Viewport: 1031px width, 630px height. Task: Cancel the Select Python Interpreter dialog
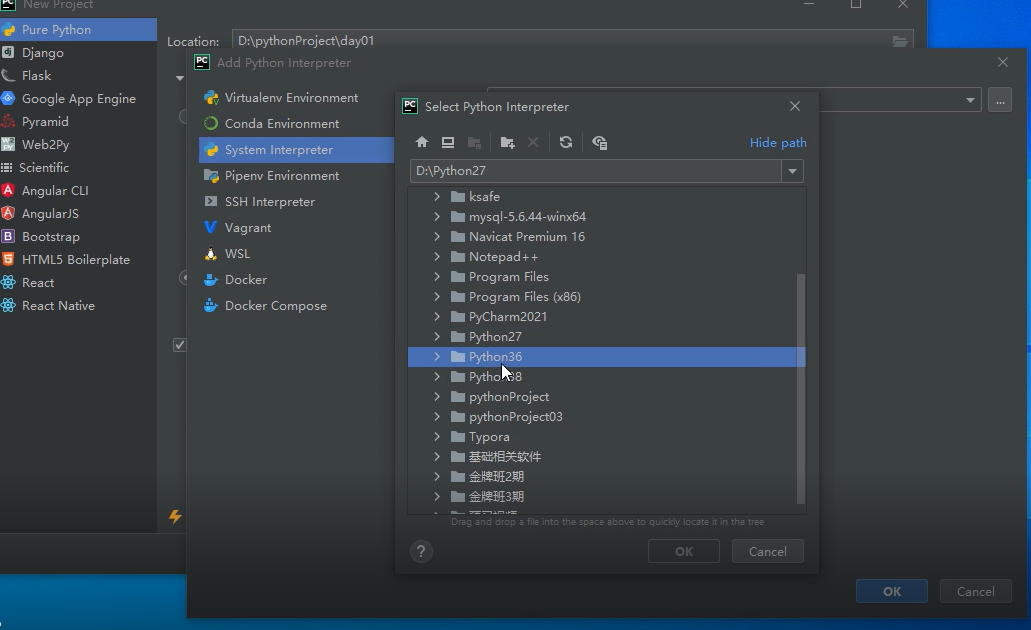click(x=767, y=551)
